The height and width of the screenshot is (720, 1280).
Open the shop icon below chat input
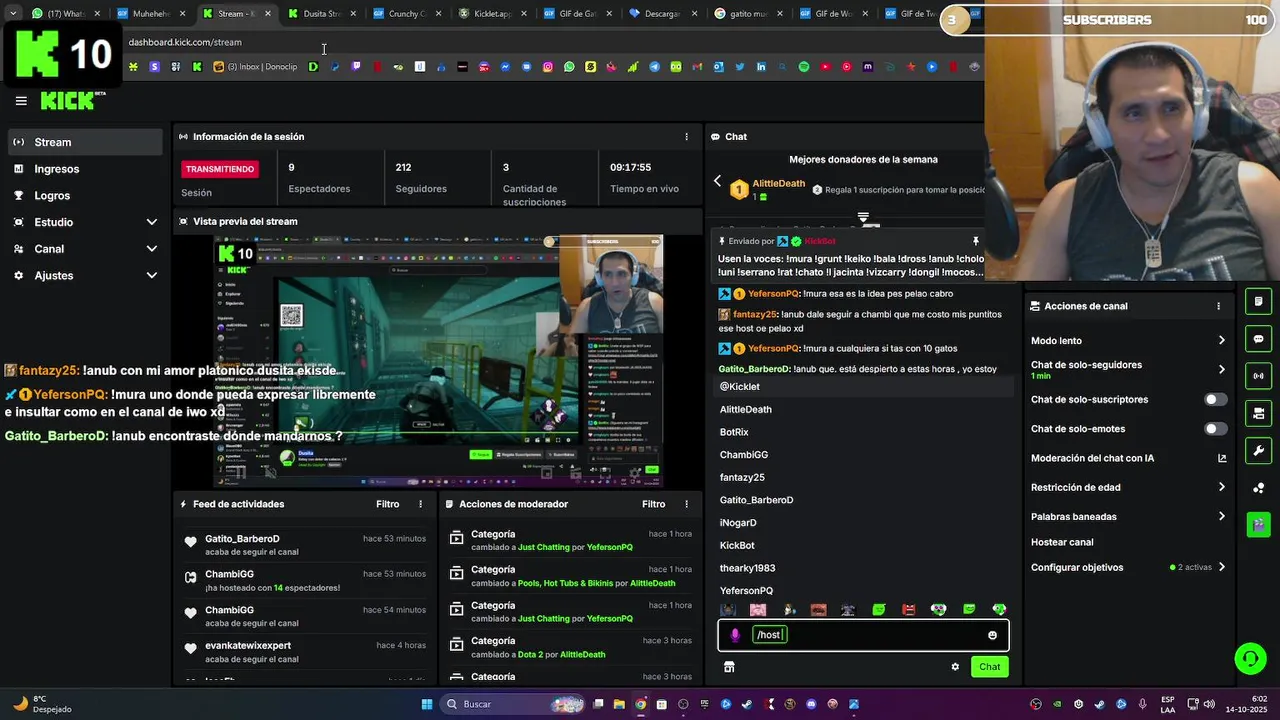pos(729,667)
